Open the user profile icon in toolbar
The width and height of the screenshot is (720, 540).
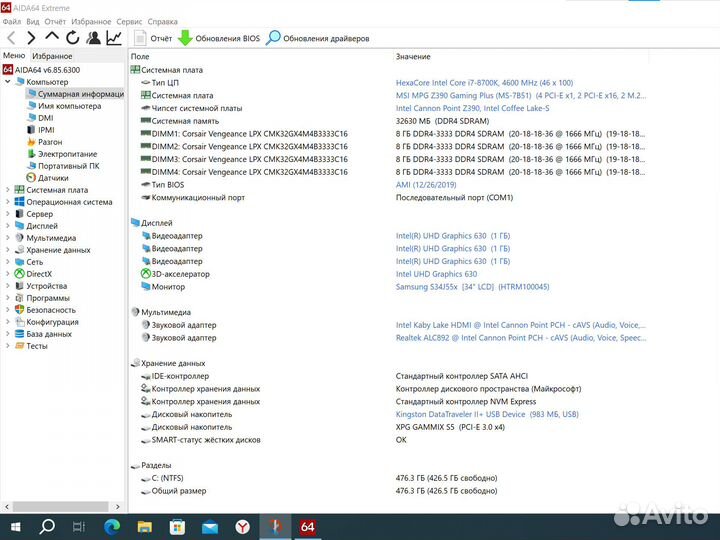pos(93,38)
